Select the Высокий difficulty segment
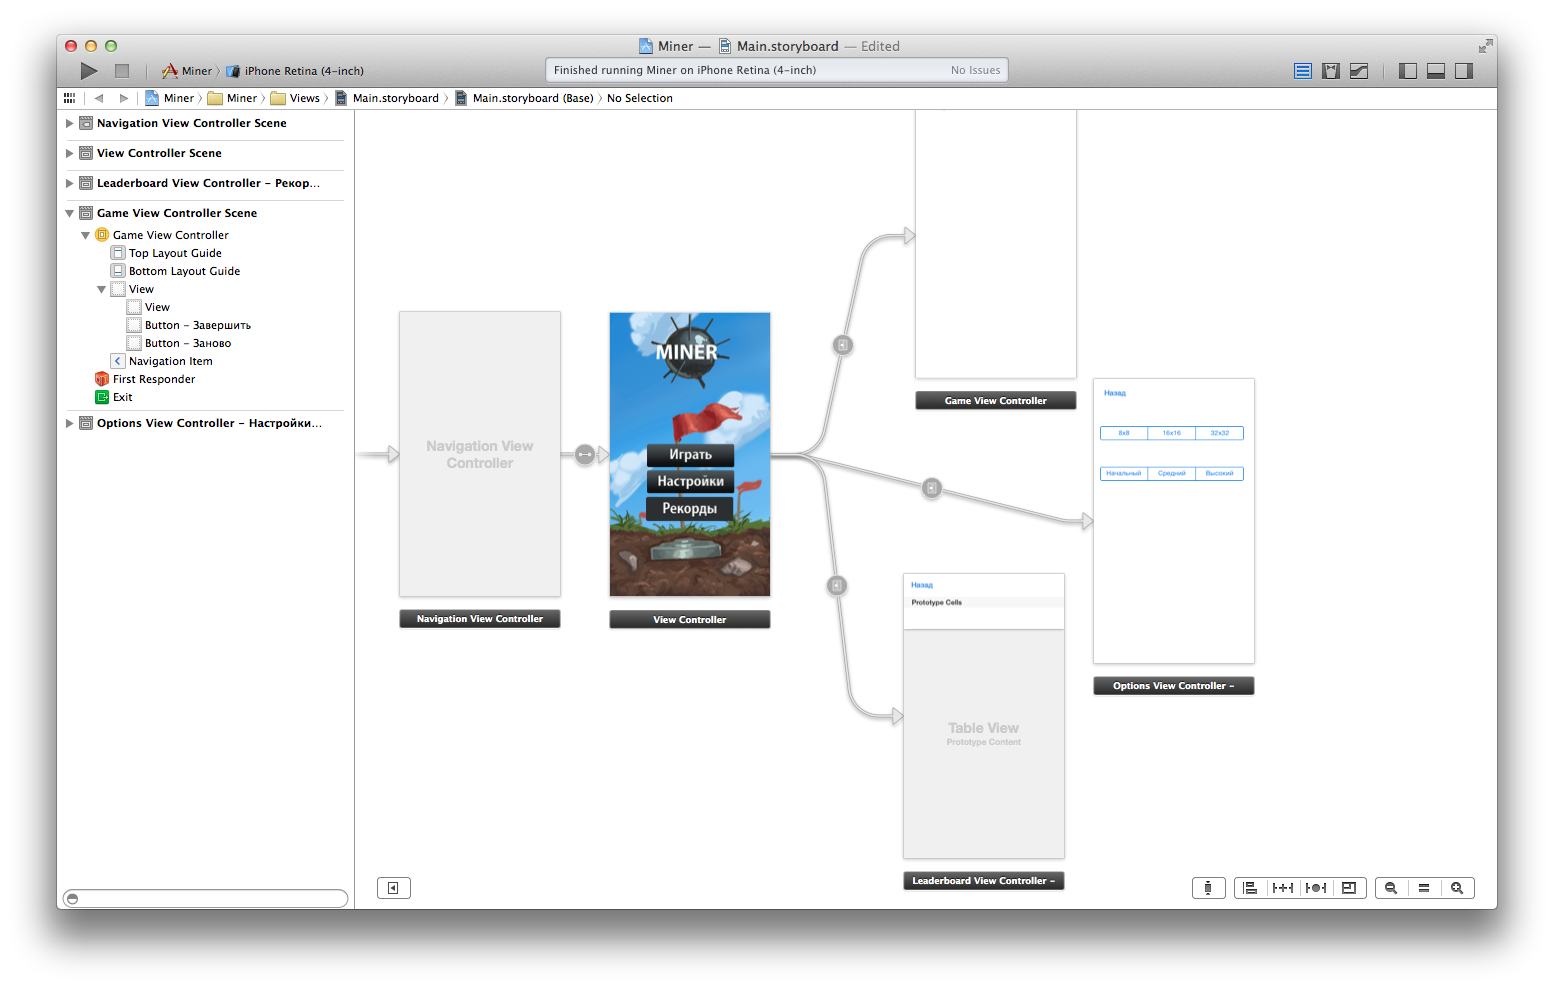The width and height of the screenshot is (1554, 988). (x=1220, y=473)
